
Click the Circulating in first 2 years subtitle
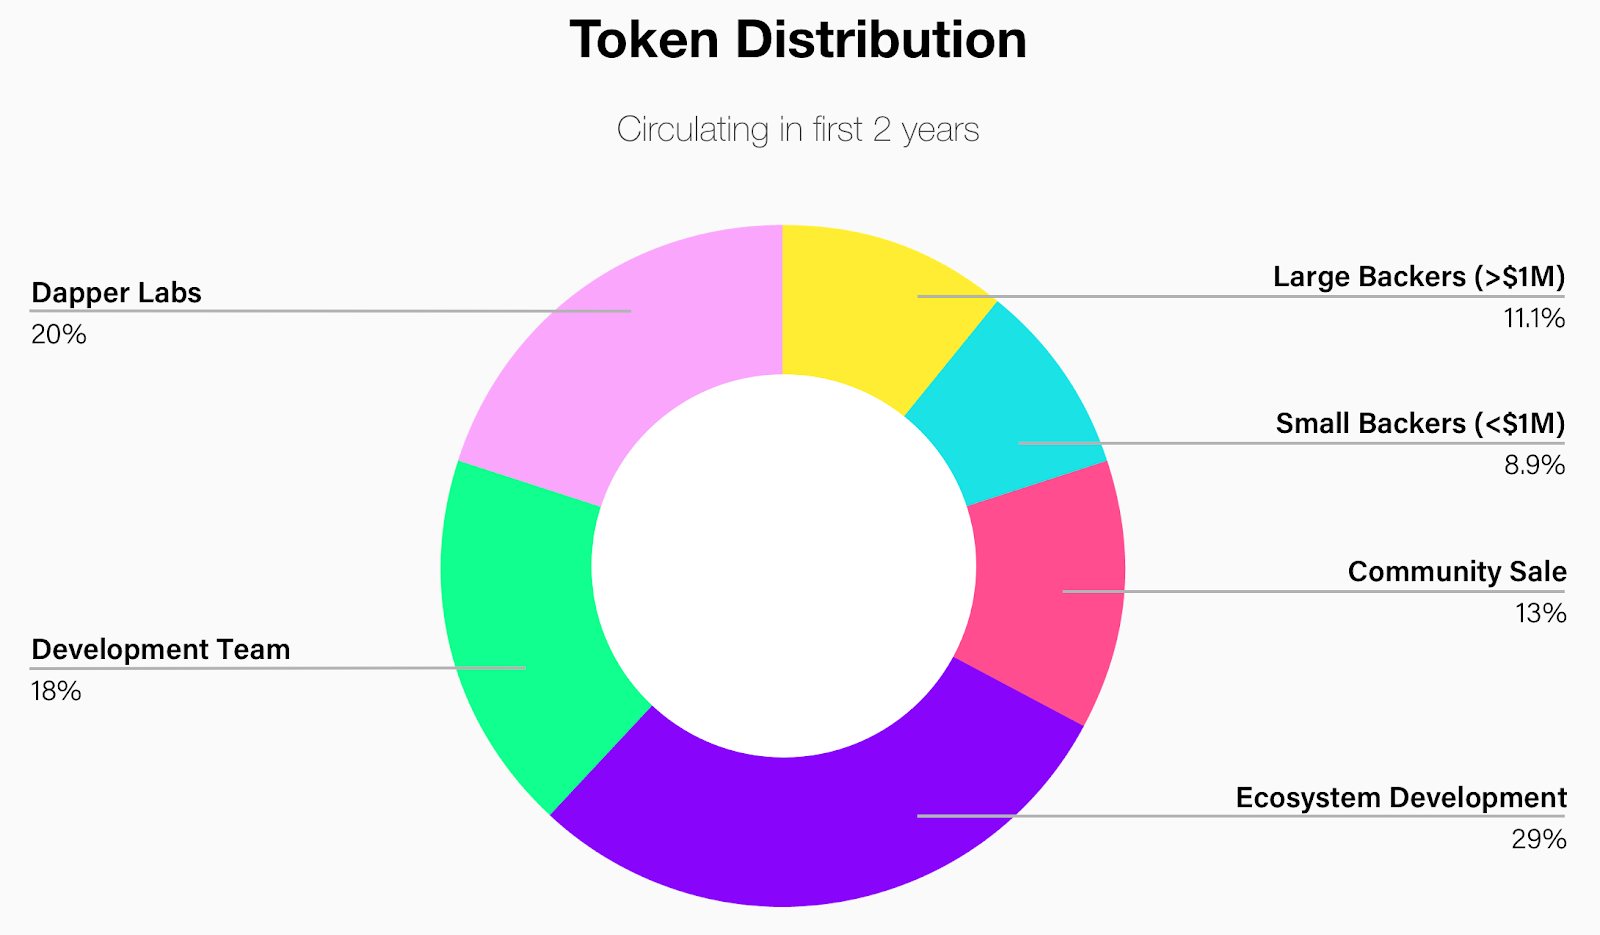tap(798, 130)
